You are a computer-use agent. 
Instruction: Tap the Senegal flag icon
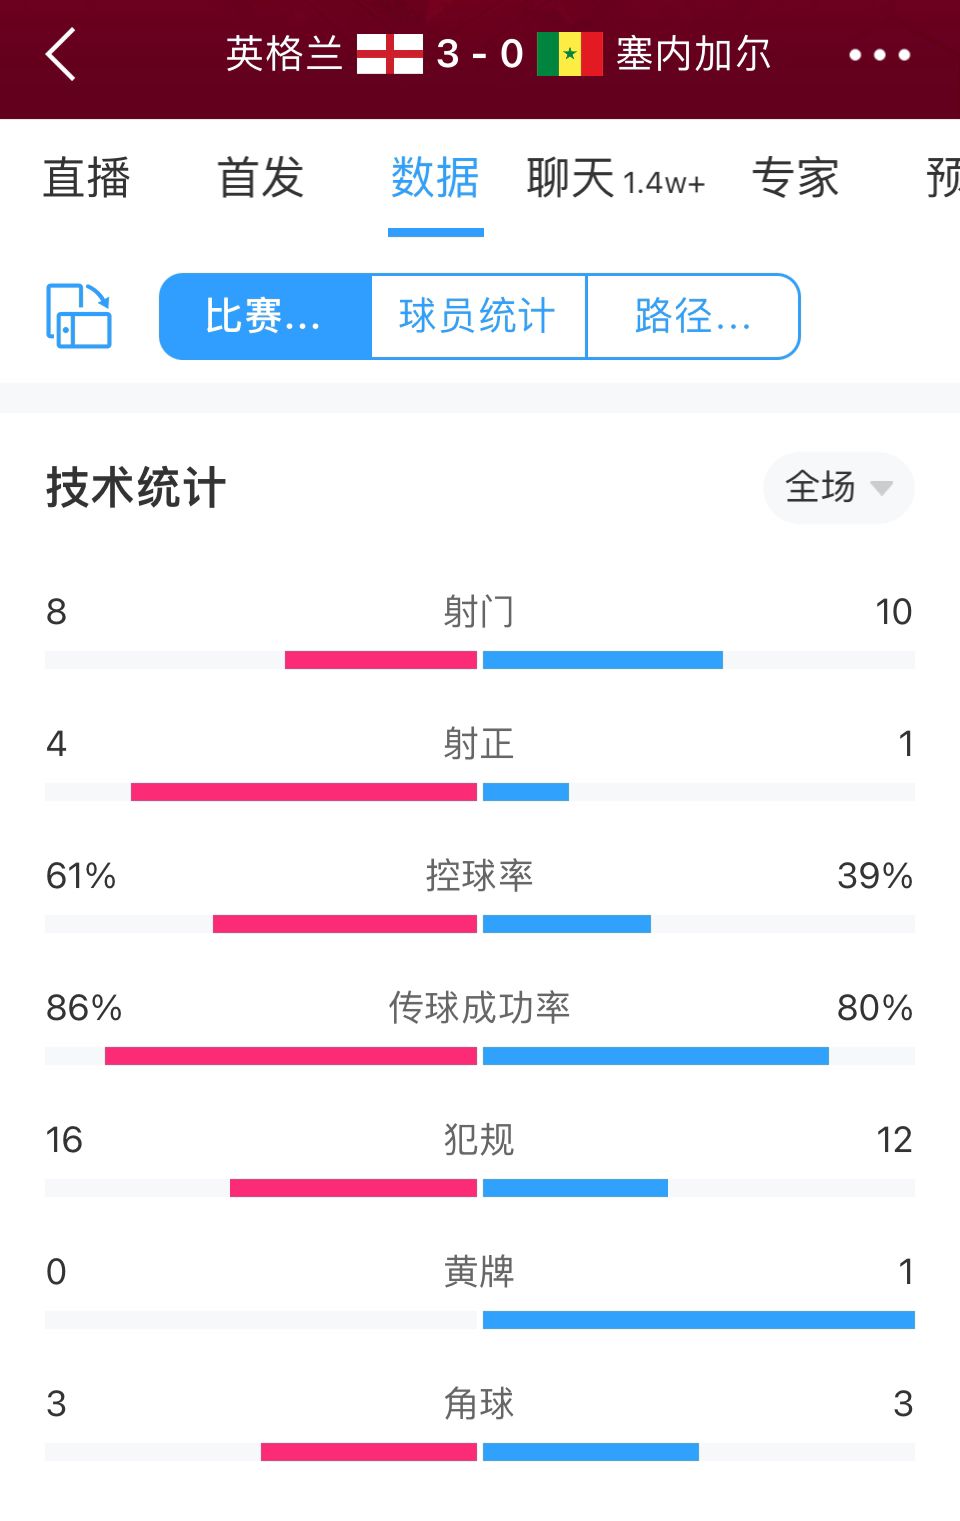pyautogui.click(x=570, y=54)
